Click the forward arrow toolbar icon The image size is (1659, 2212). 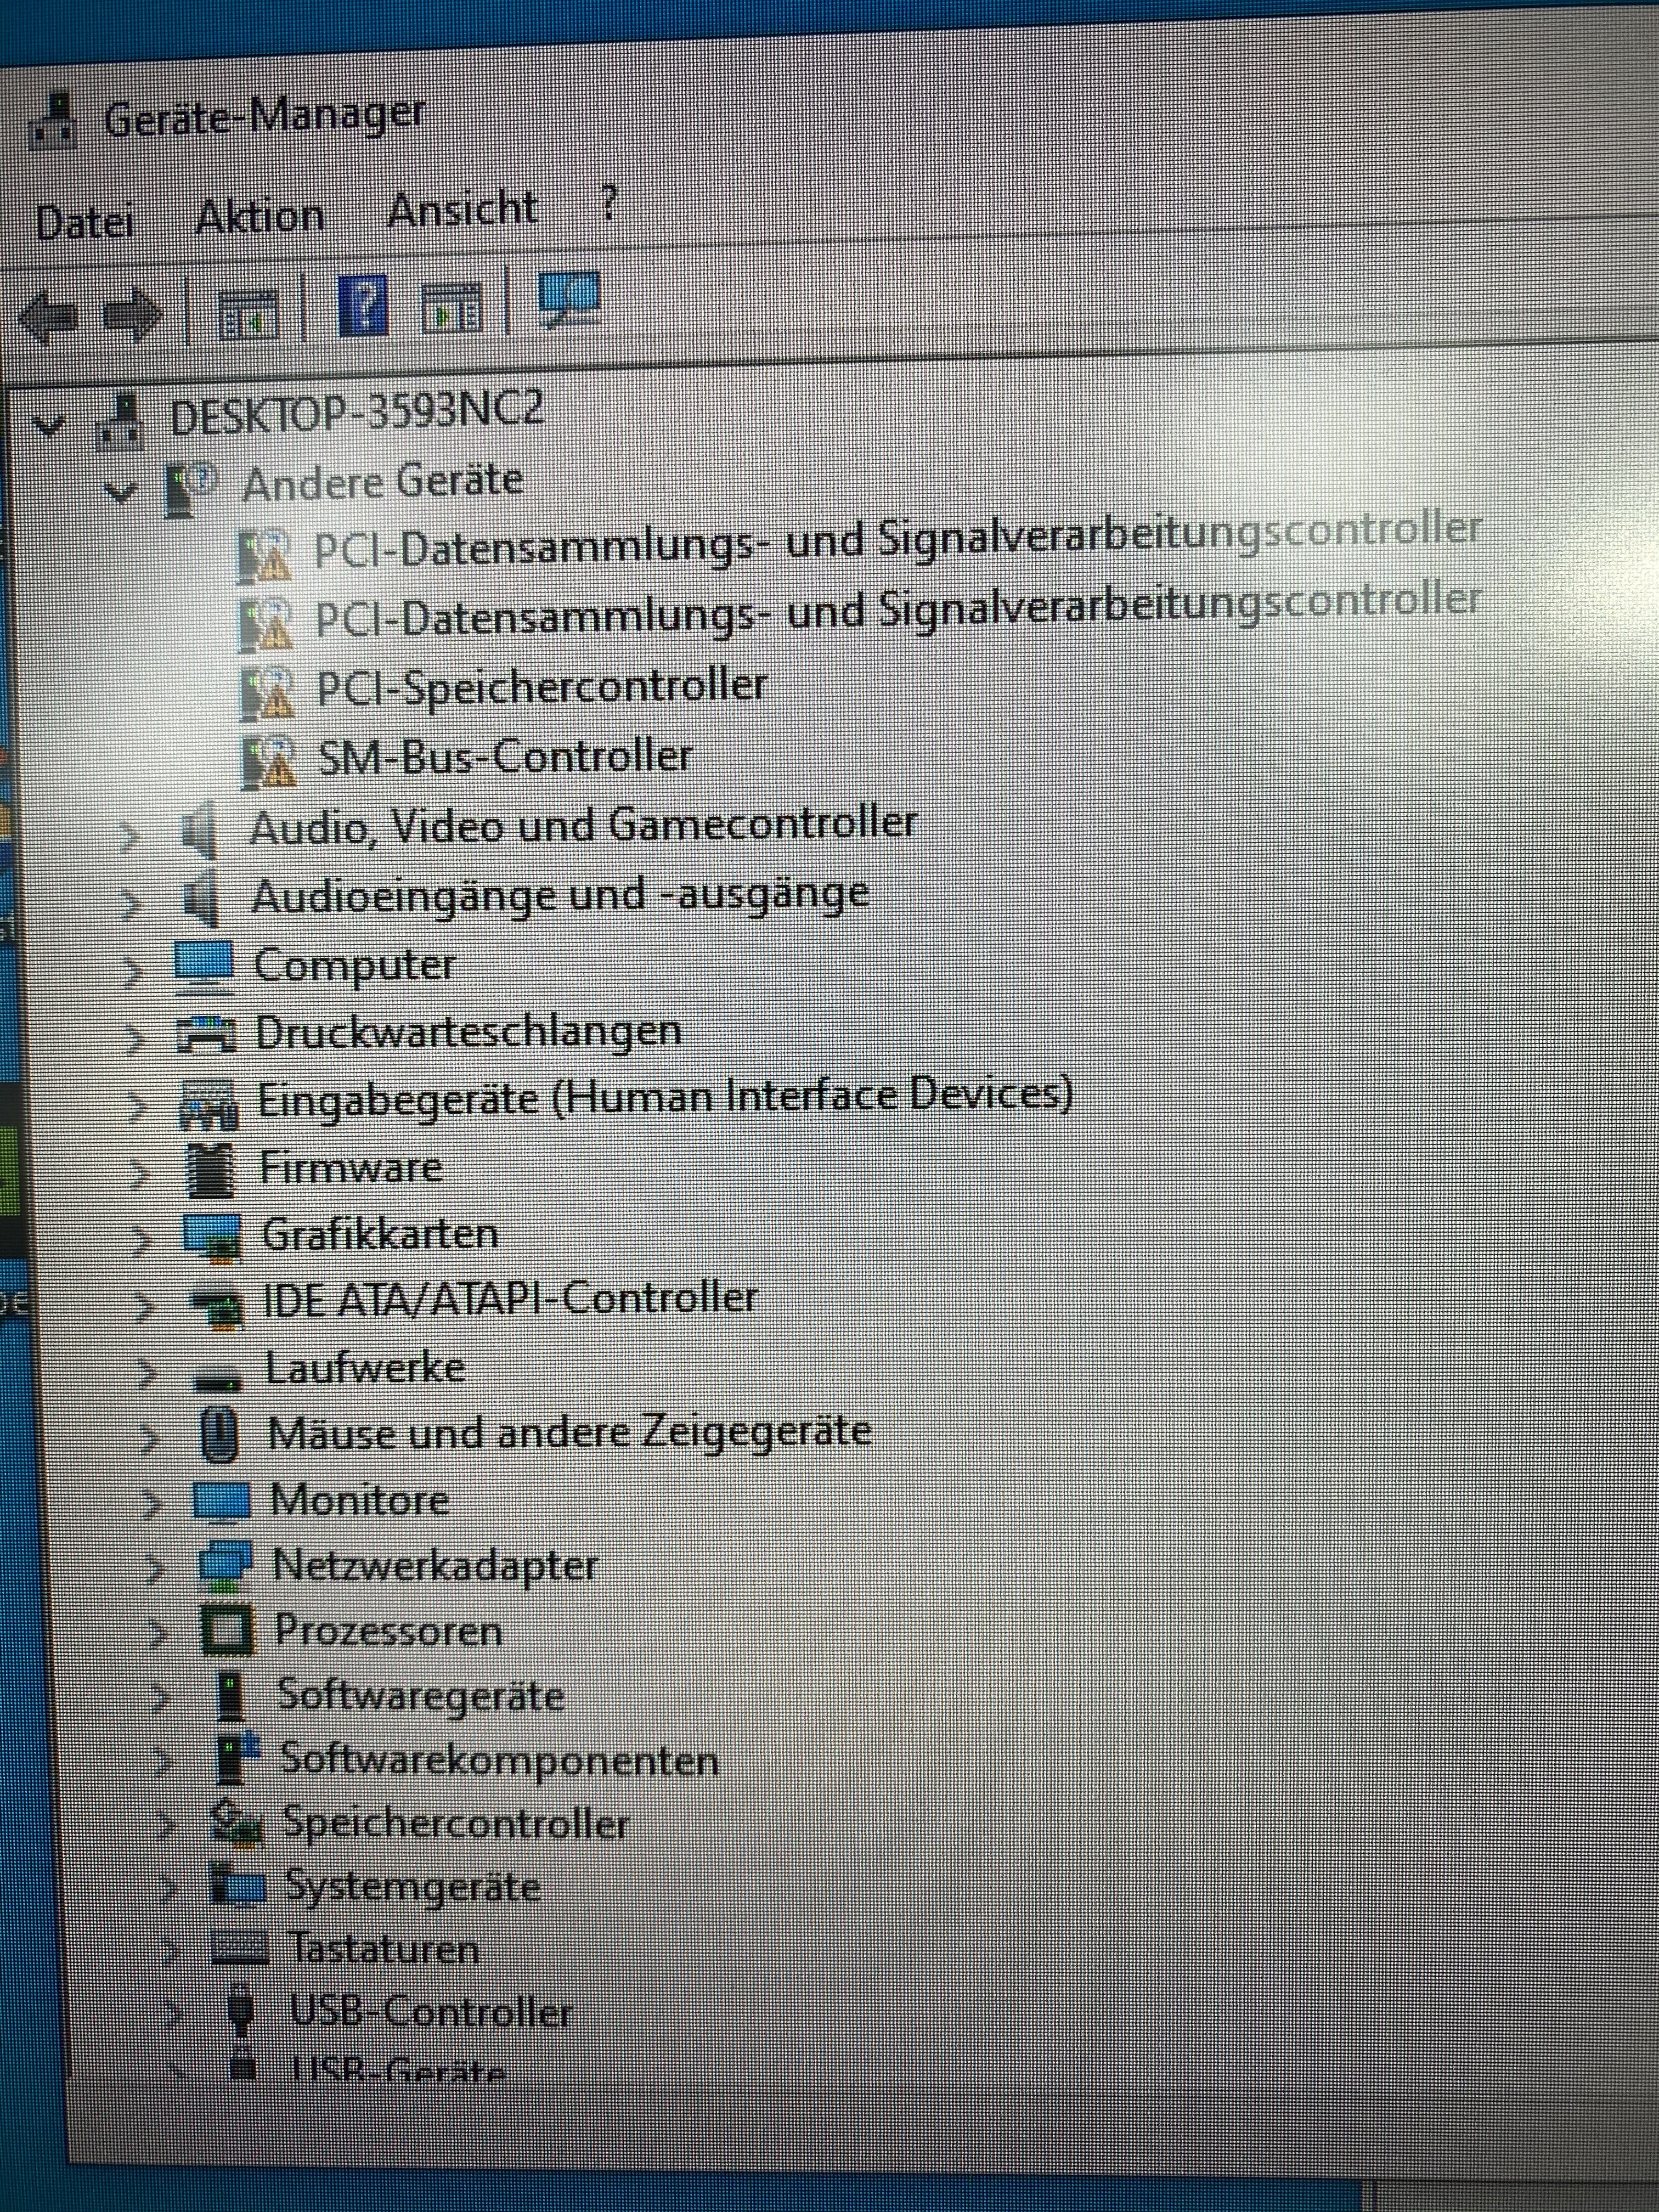[x=132, y=314]
